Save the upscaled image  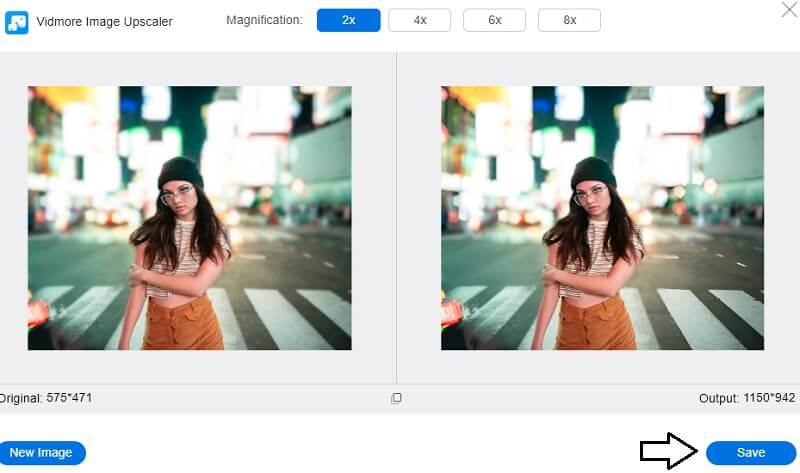pyautogui.click(x=750, y=453)
